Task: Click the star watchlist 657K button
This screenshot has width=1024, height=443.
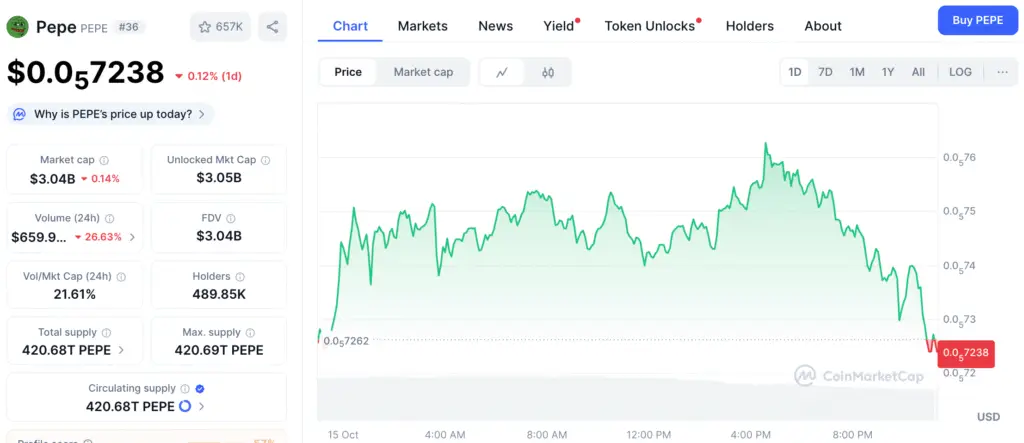Action: pos(220,27)
